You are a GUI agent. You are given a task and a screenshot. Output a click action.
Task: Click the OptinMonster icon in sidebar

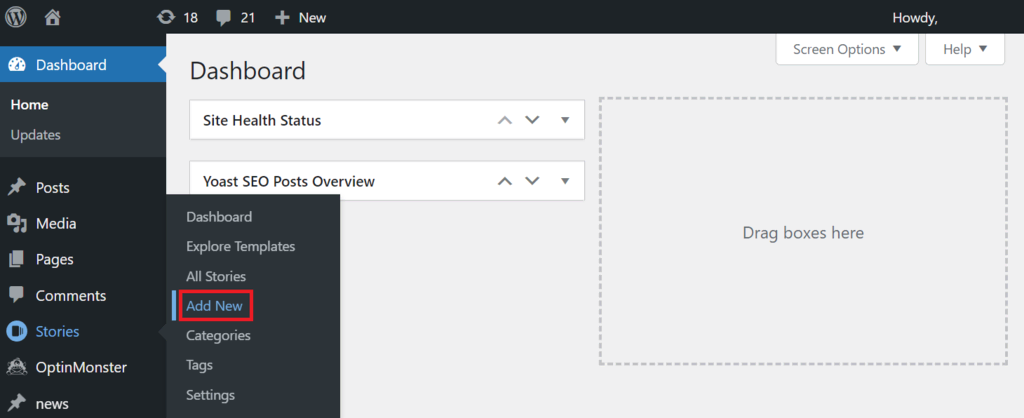[x=16, y=367]
